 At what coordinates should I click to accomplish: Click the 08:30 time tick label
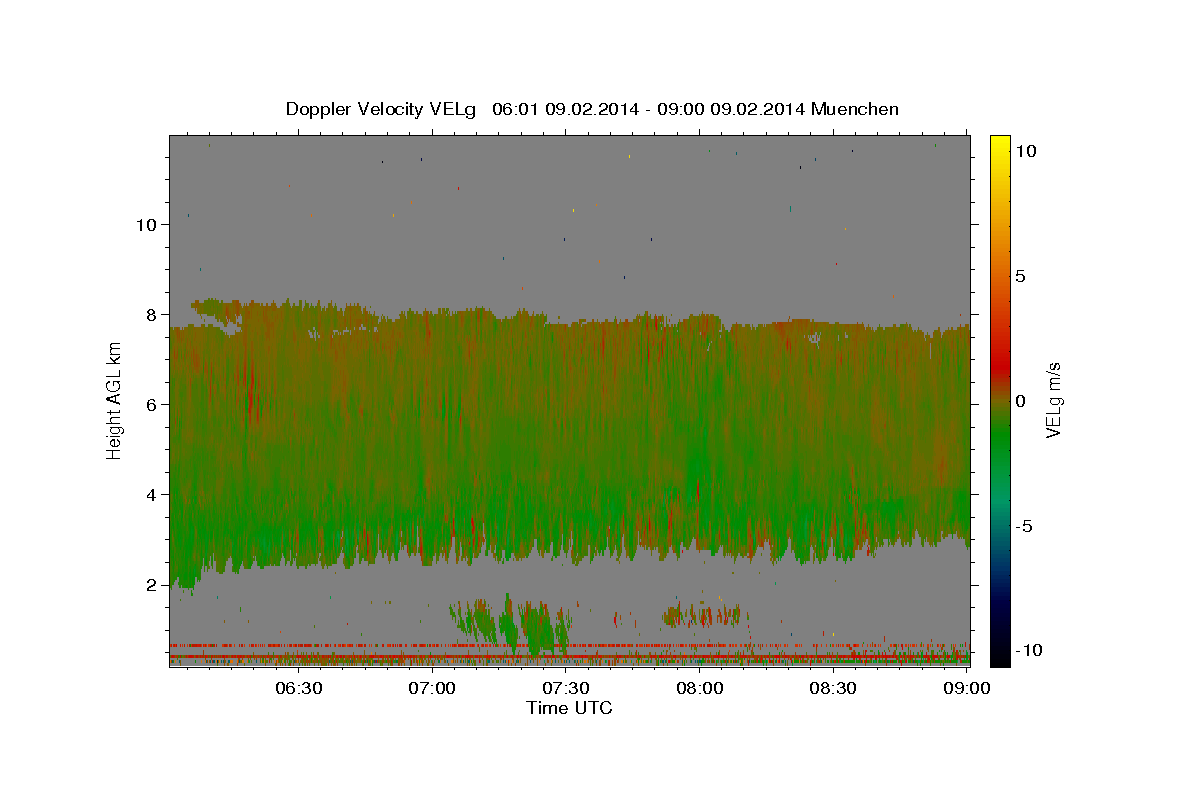tap(833, 688)
